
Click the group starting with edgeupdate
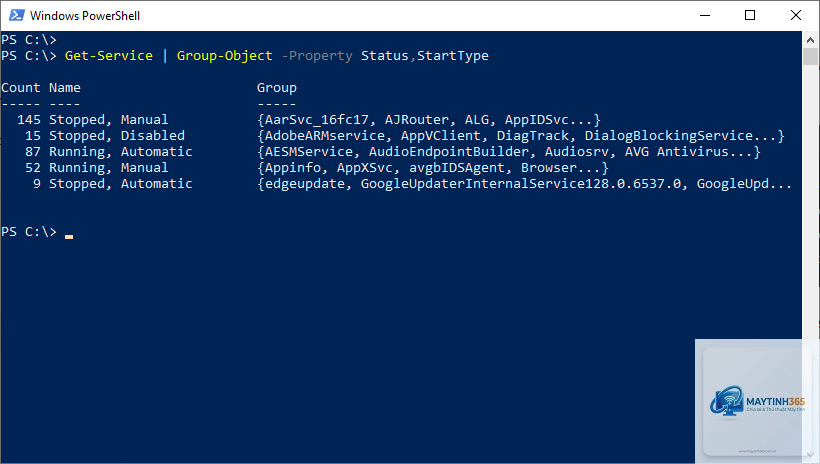[x=525, y=184]
